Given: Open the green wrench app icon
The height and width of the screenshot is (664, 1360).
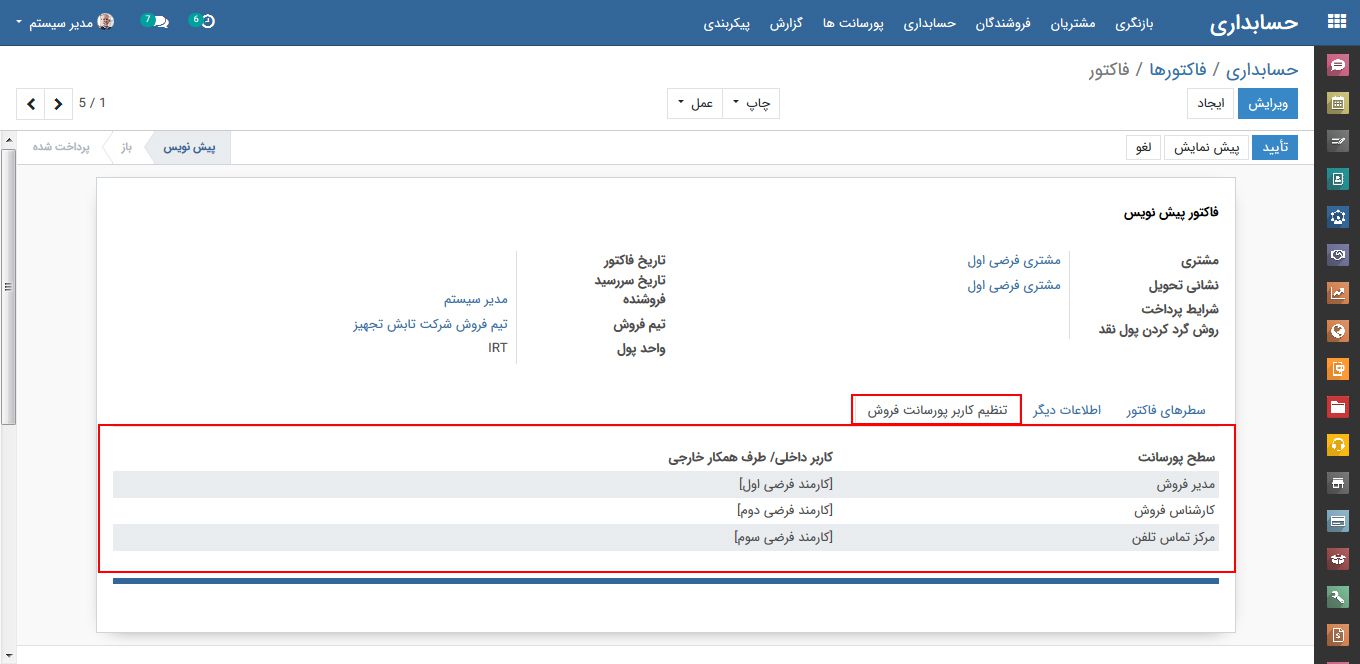Looking at the screenshot, I should (x=1338, y=597).
